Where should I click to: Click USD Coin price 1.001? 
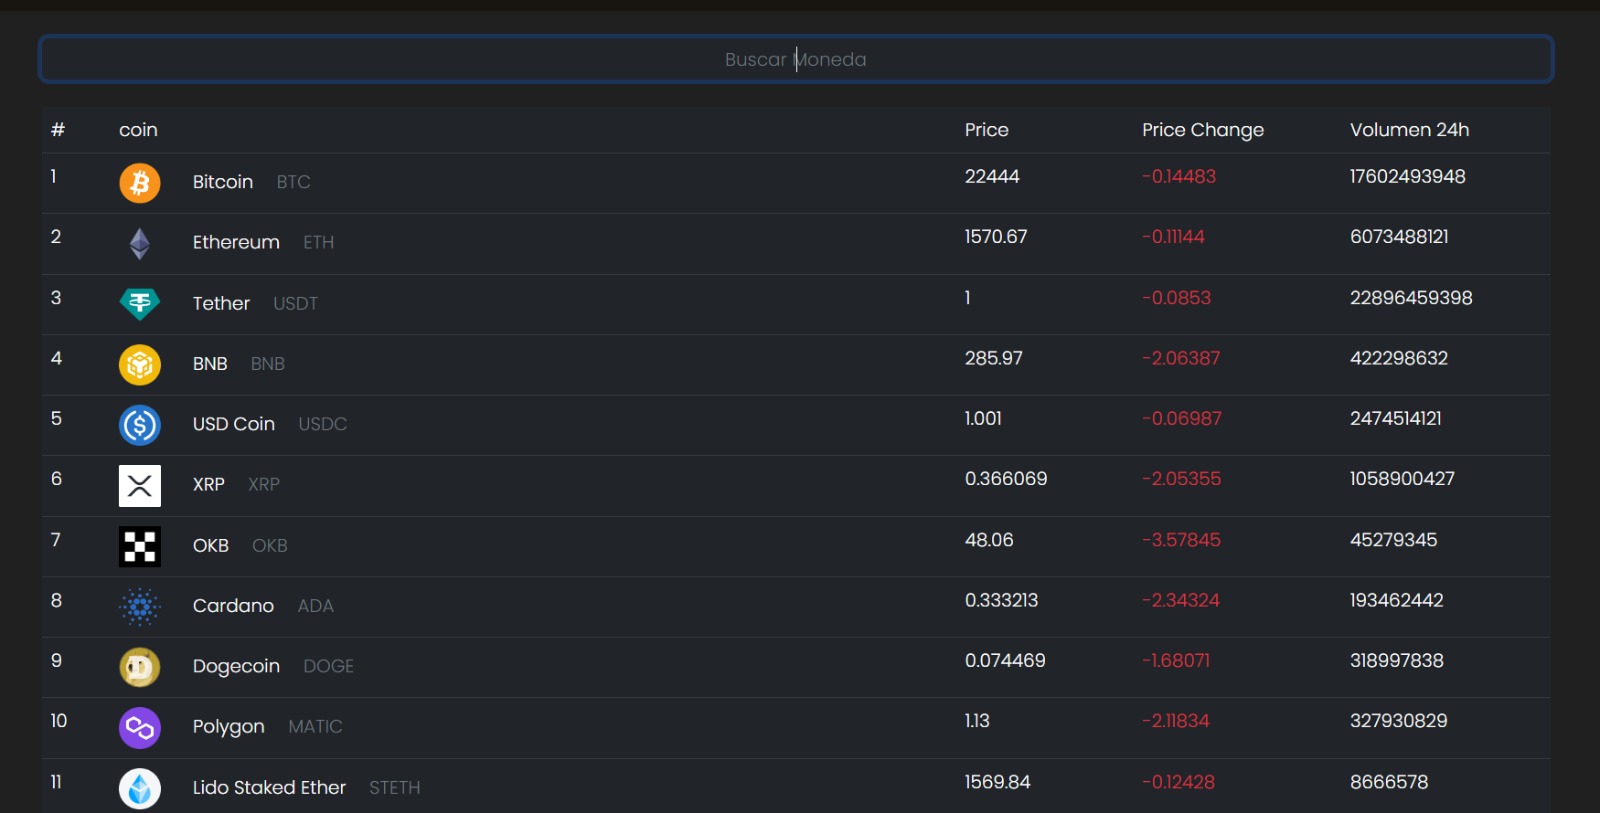983,419
